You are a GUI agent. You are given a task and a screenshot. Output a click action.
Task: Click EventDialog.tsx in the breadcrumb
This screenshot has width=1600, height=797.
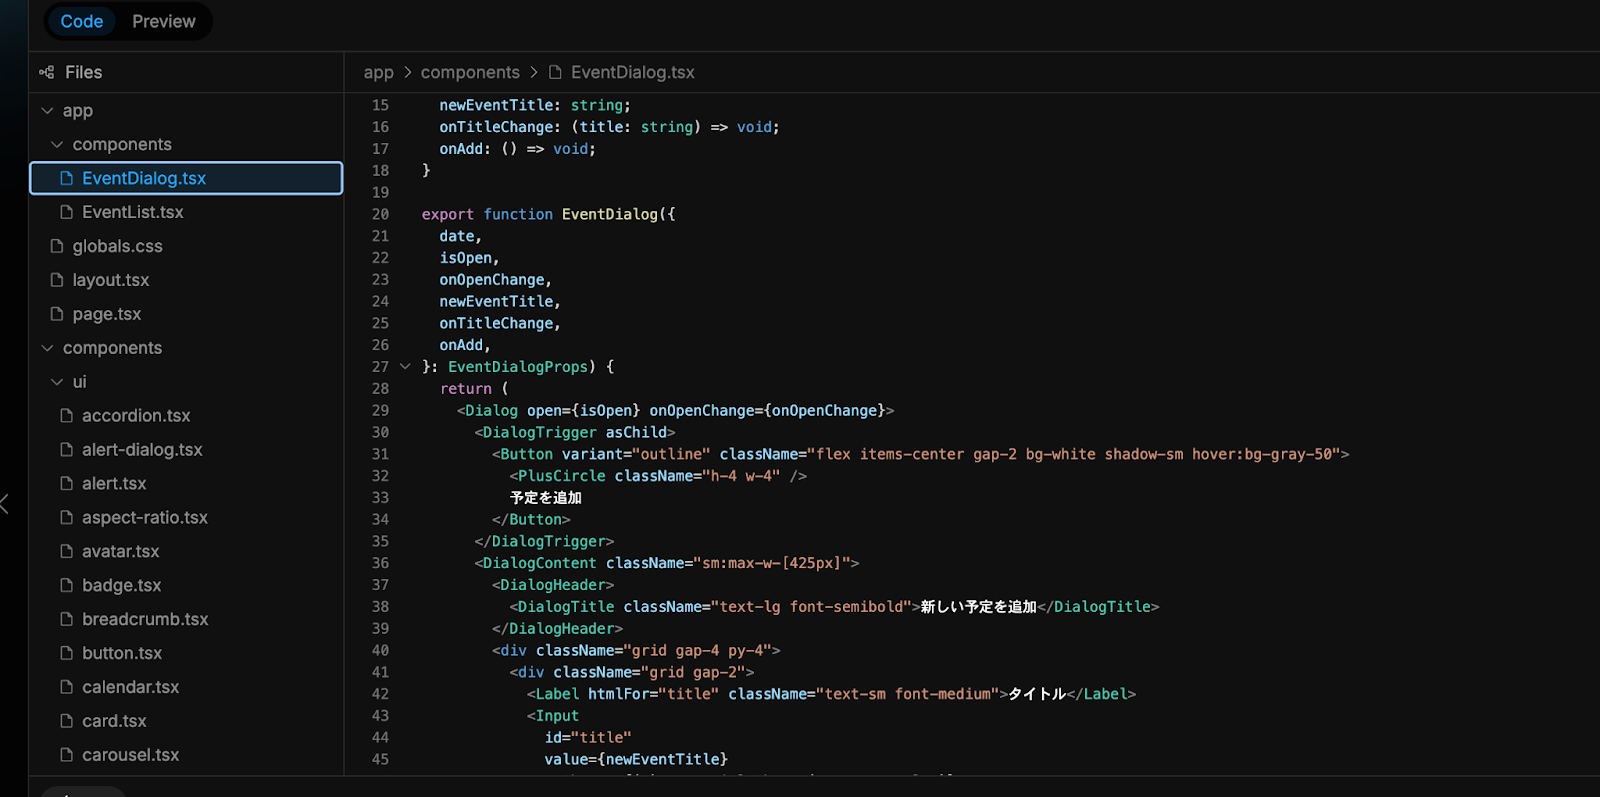633,73
